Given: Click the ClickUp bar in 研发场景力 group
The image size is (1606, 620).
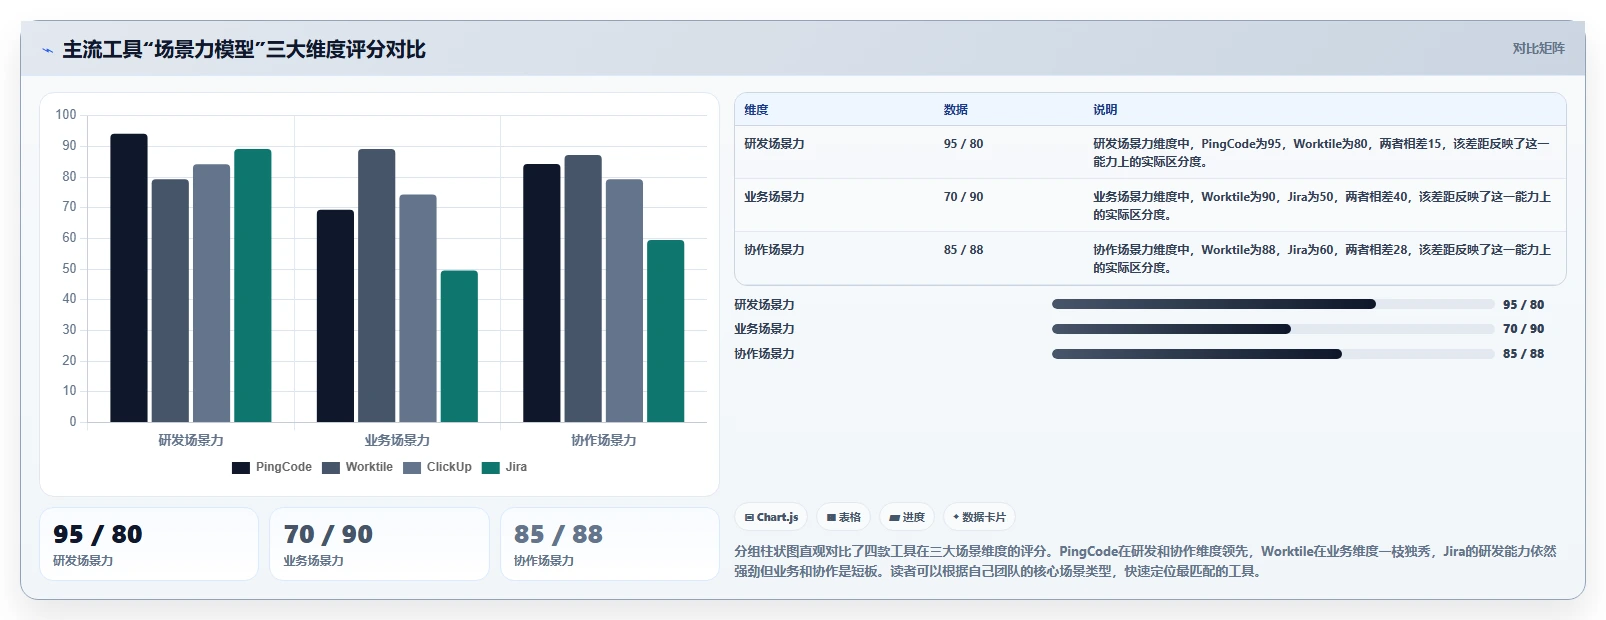Looking at the screenshot, I should click(x=211, y=293).
